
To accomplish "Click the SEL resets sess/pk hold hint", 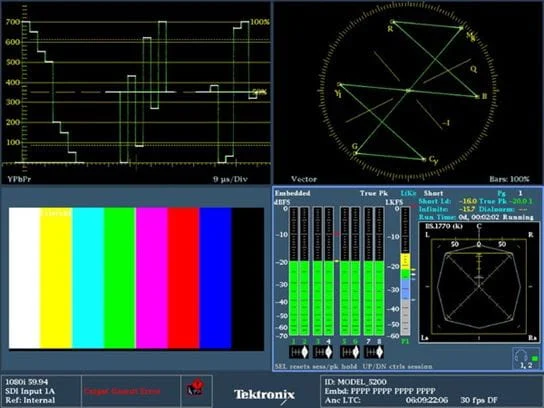I will pyautogui.click(x=317, y=366).
